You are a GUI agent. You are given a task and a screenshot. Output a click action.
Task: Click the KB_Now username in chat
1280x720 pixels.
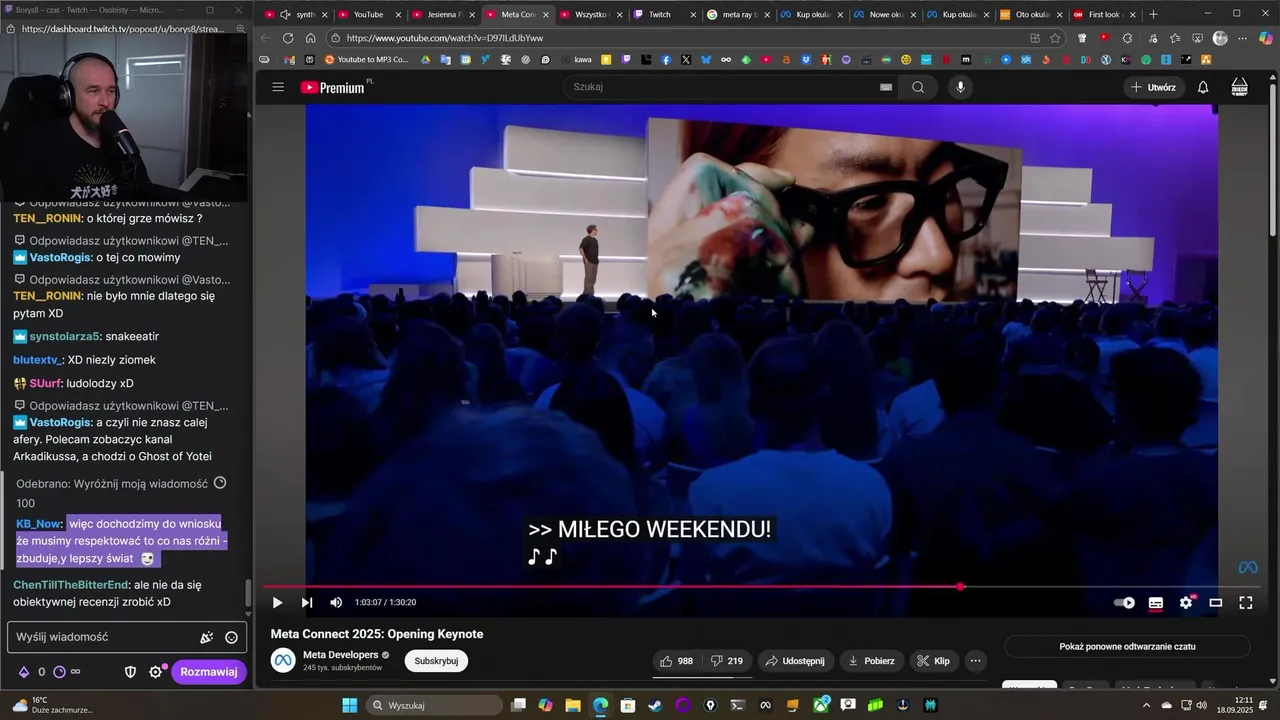tap(38, 524)
